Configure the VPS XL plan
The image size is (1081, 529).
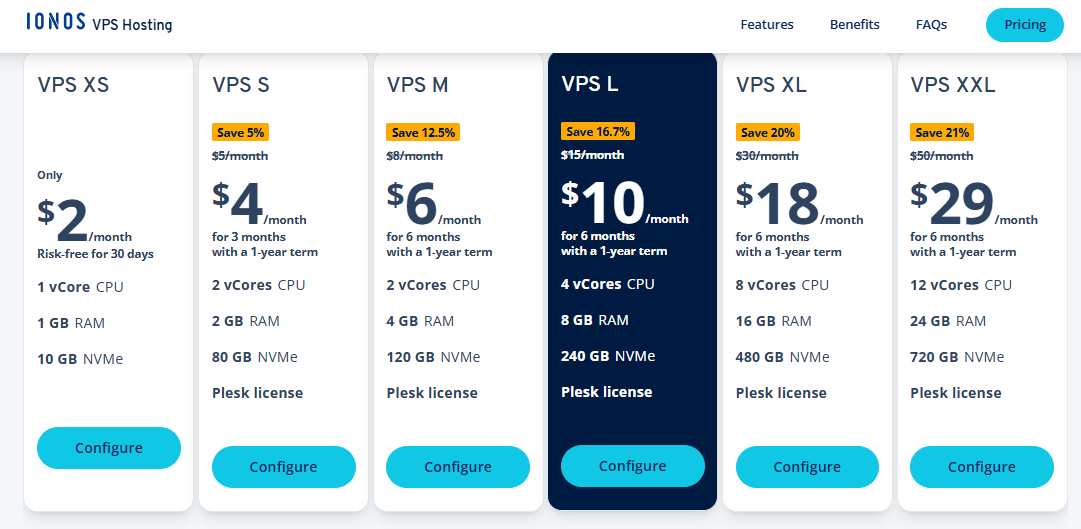click(x=807, y=467)
